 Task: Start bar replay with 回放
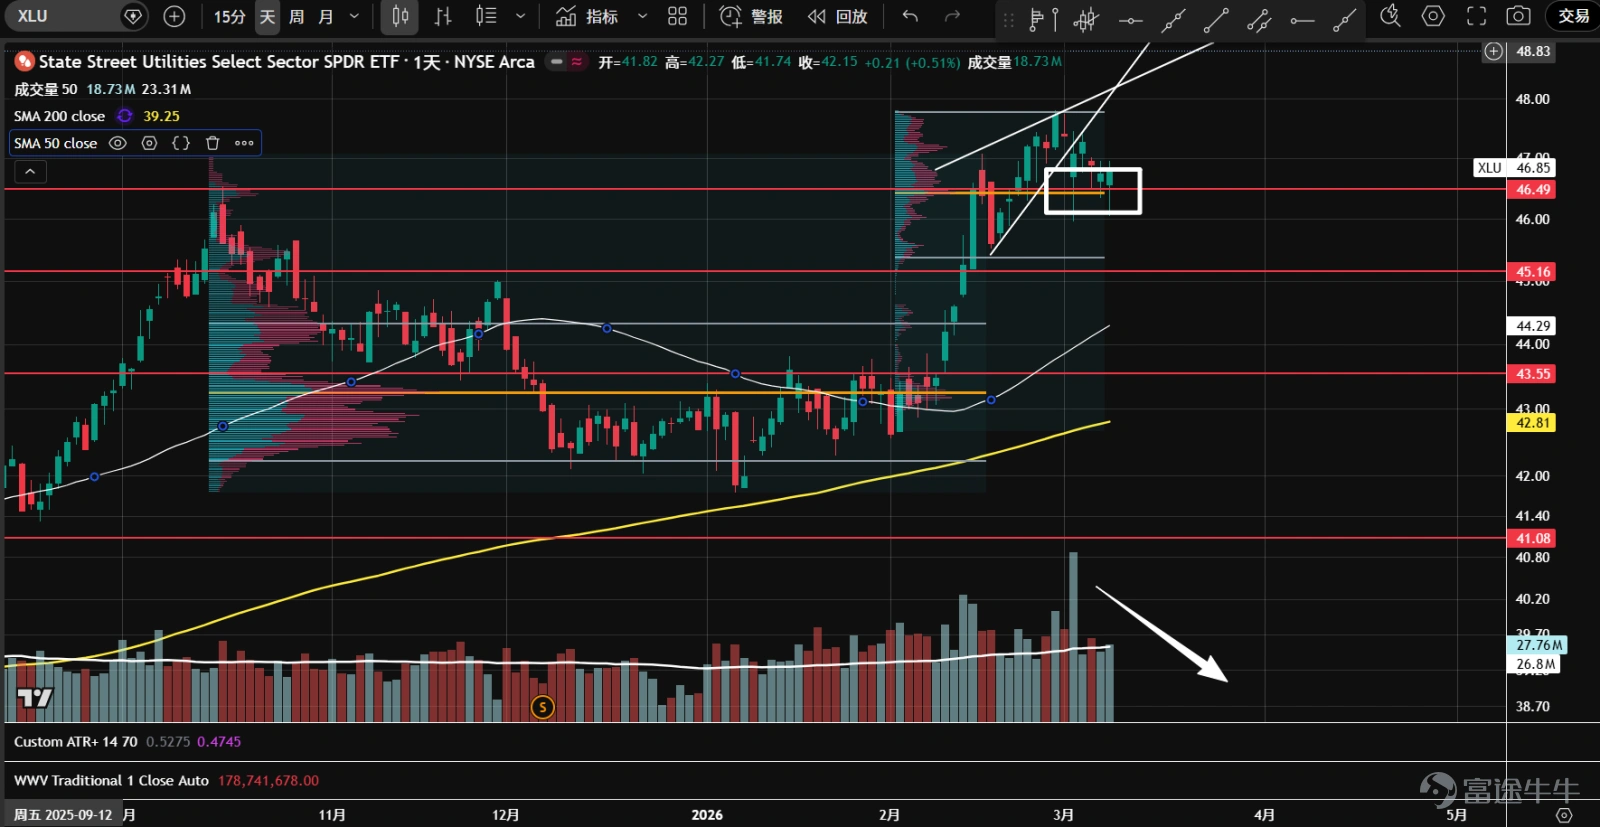coord(838,16)
